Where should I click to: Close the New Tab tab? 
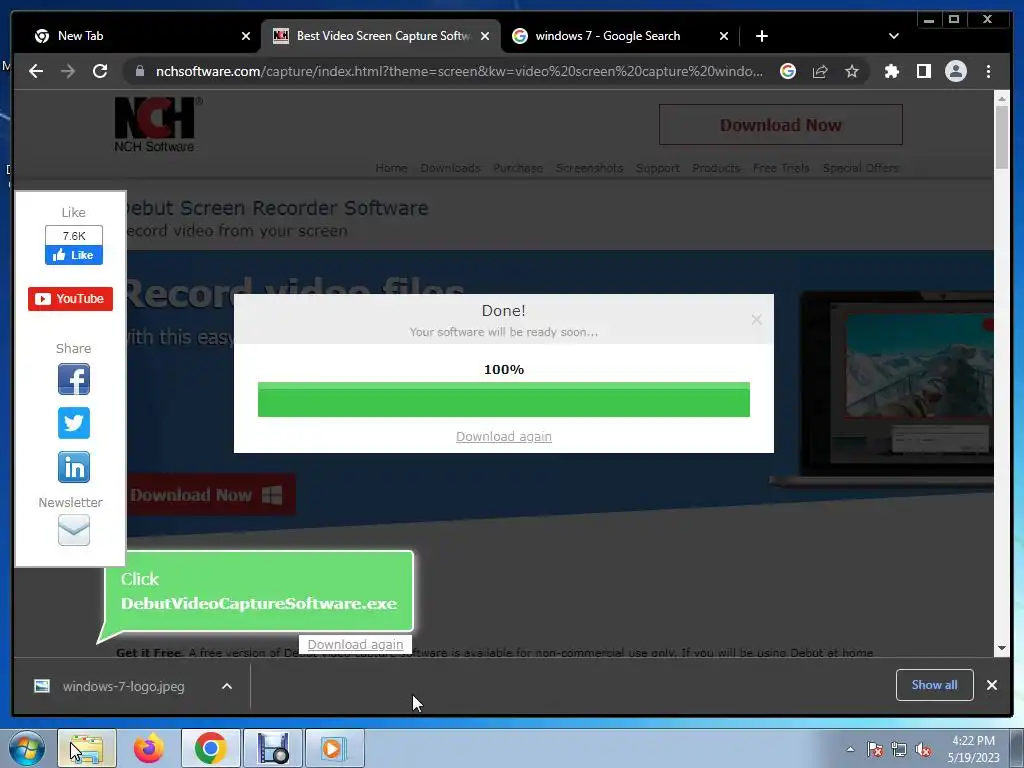point(246,36)
